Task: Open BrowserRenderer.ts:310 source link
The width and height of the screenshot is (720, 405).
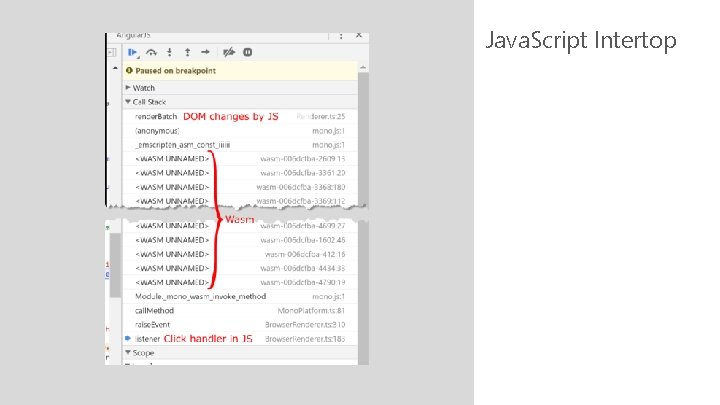Action: point(305,325)
